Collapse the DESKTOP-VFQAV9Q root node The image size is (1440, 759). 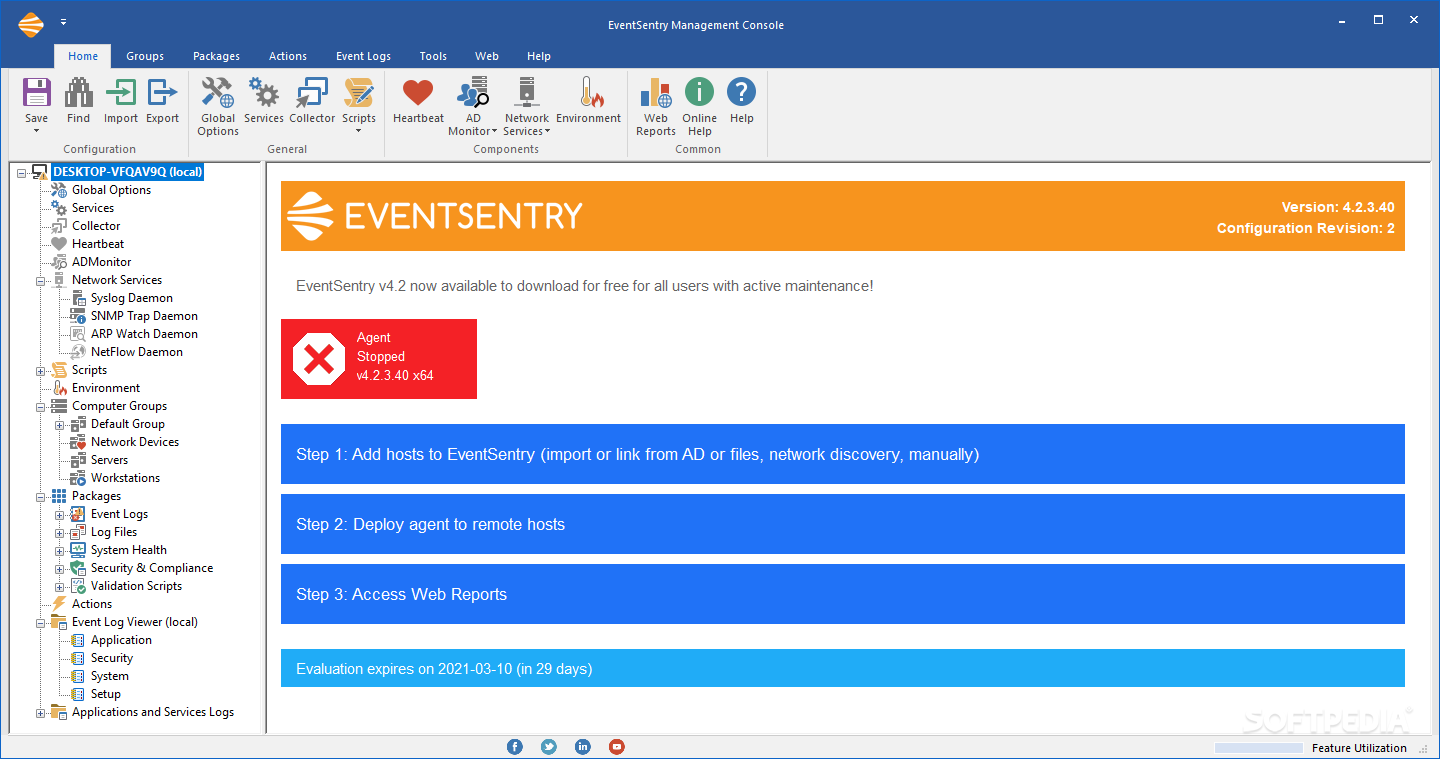coord(22,172)
